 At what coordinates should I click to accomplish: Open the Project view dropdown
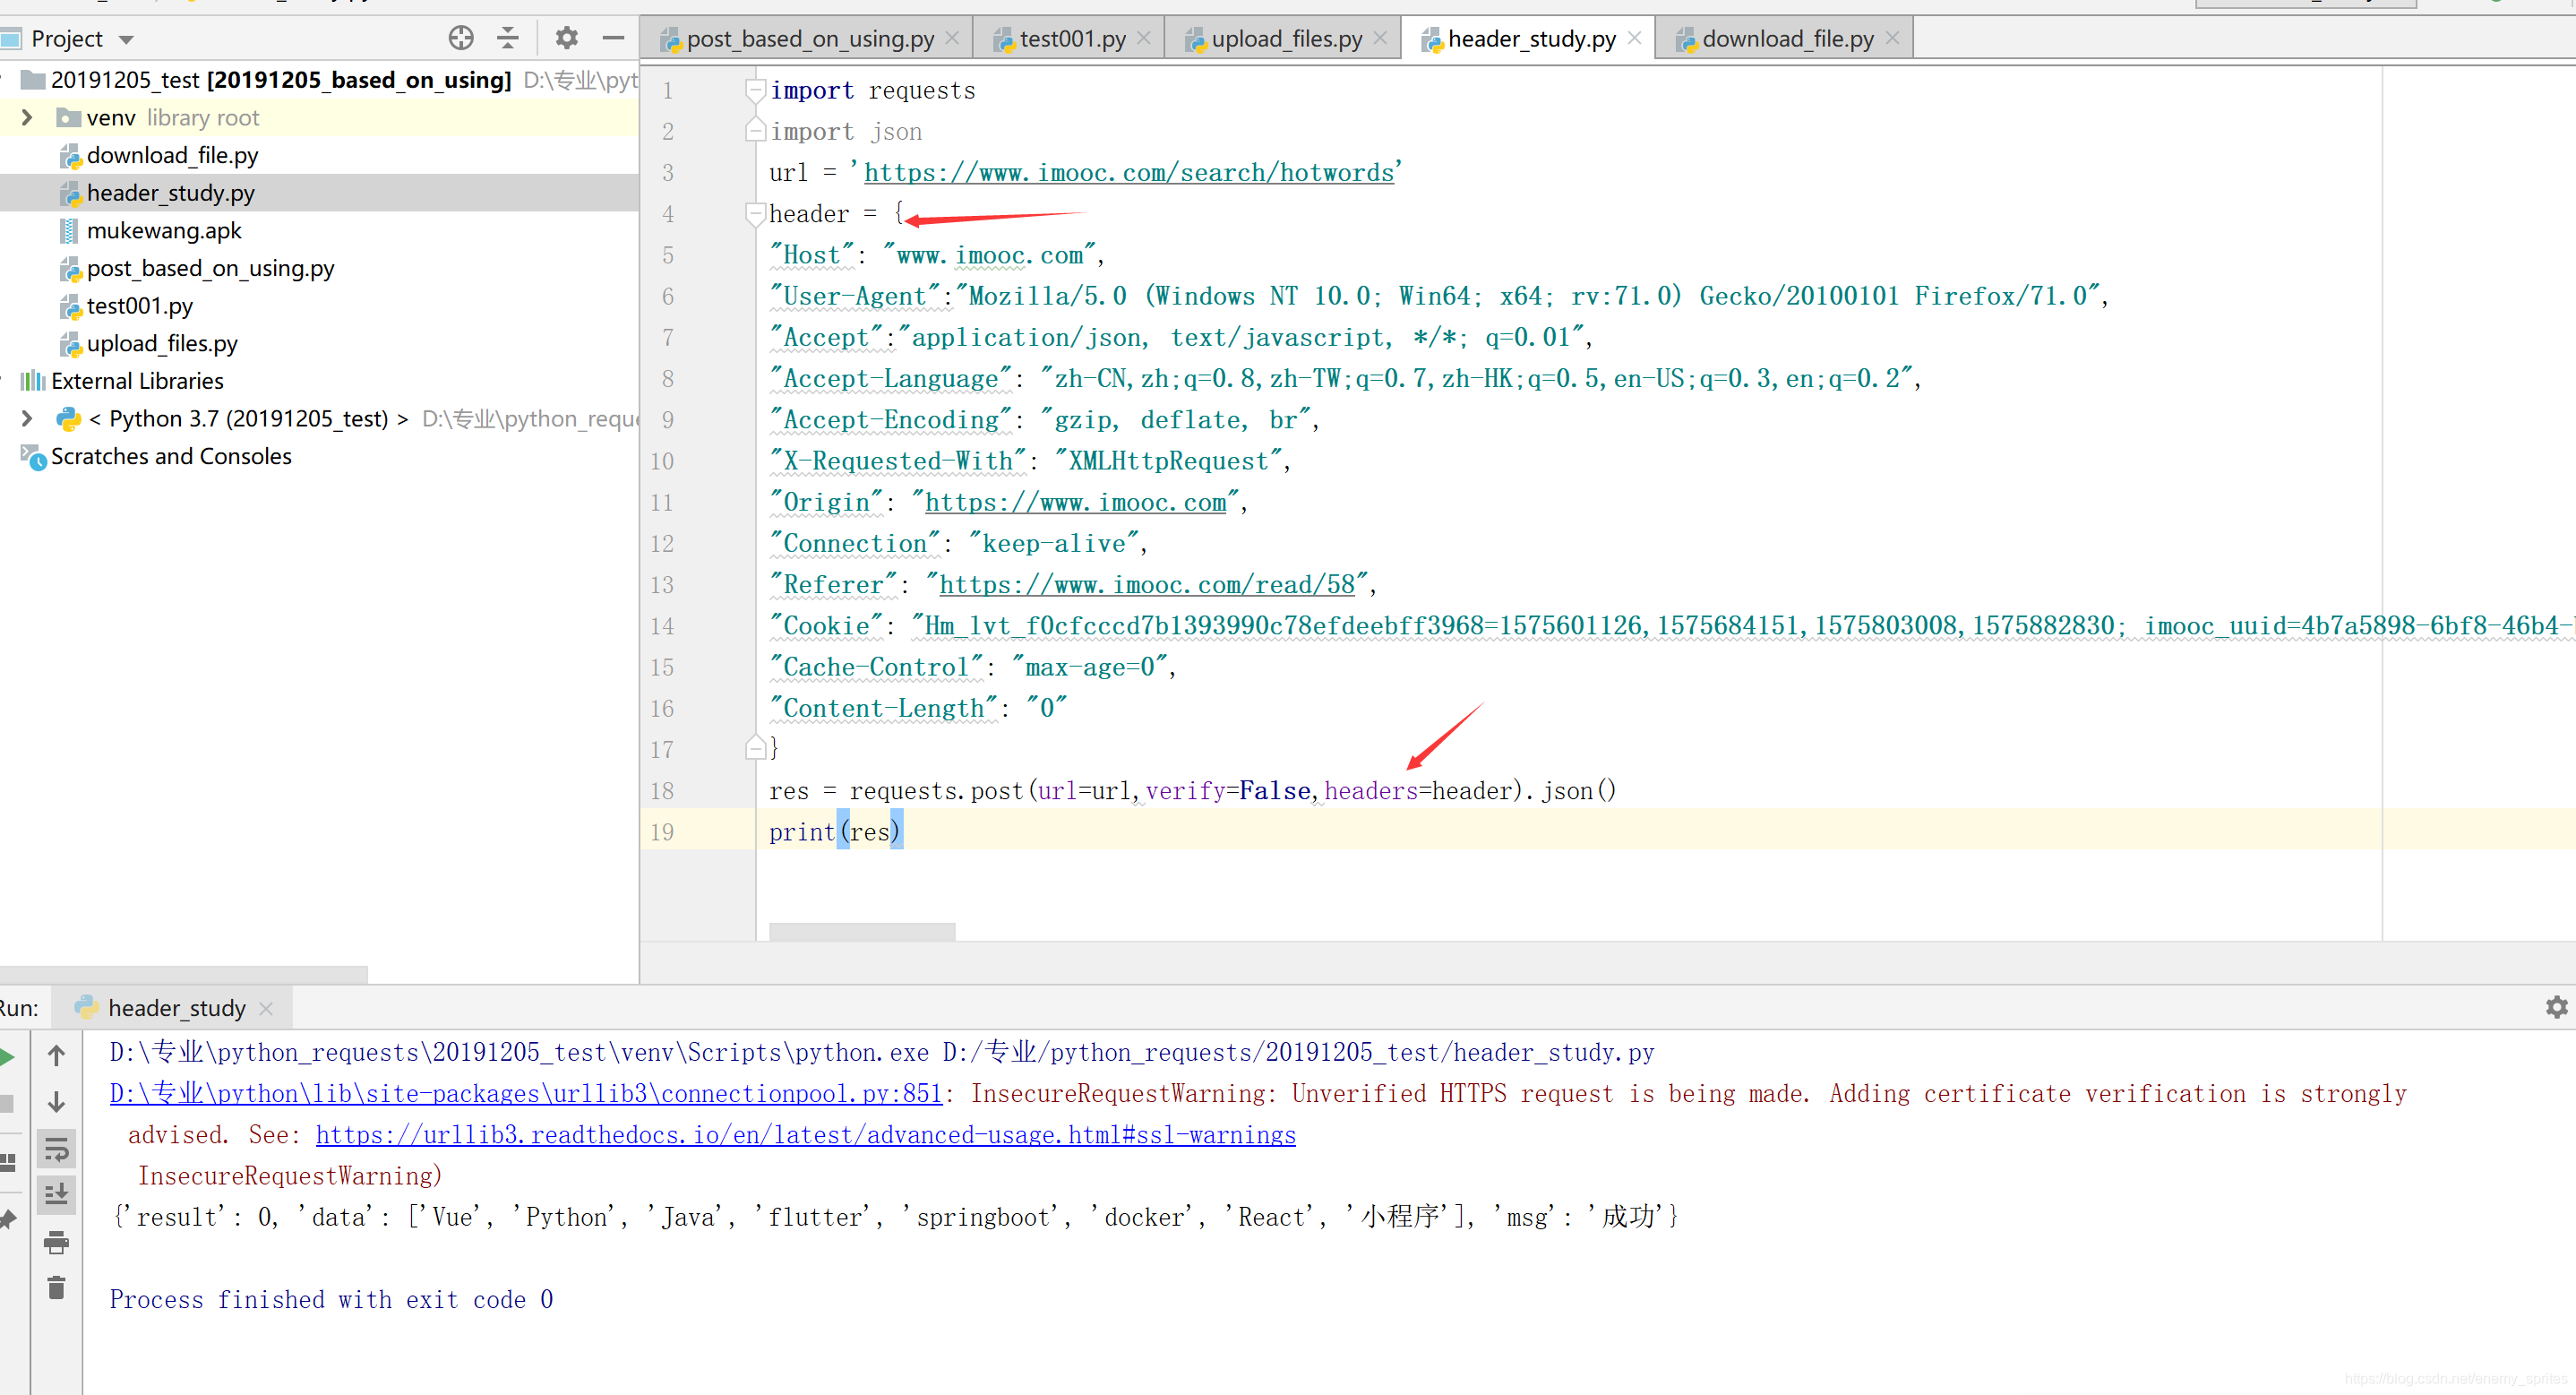[126, 40]
